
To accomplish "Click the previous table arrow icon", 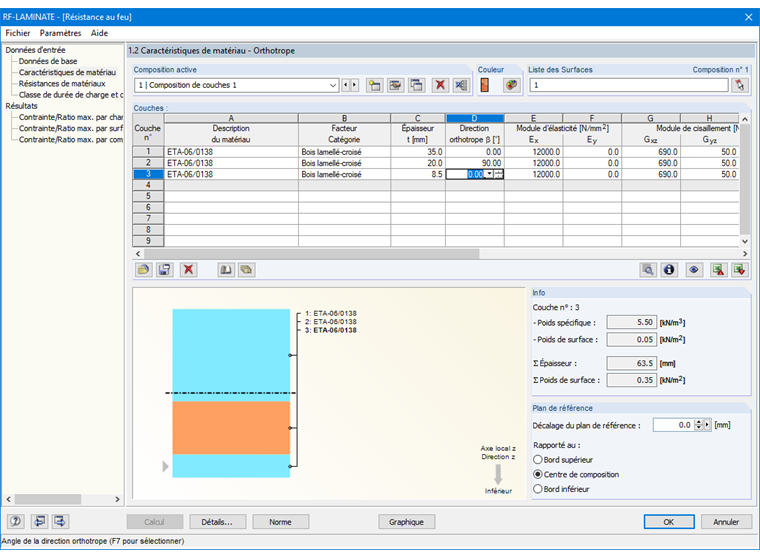I will pyautogui.click(x=39, y=521).
